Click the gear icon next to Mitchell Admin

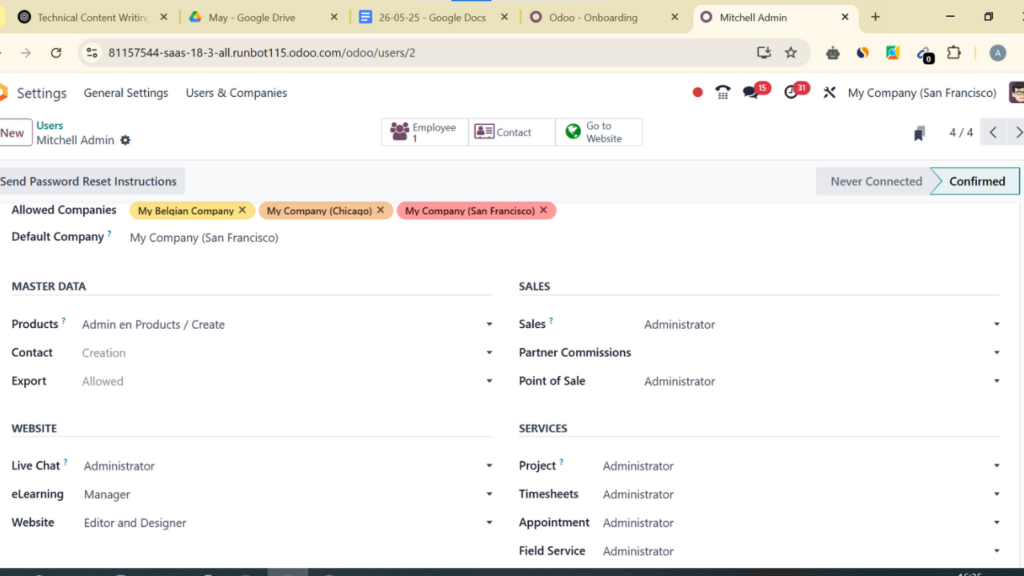(125, 140)
